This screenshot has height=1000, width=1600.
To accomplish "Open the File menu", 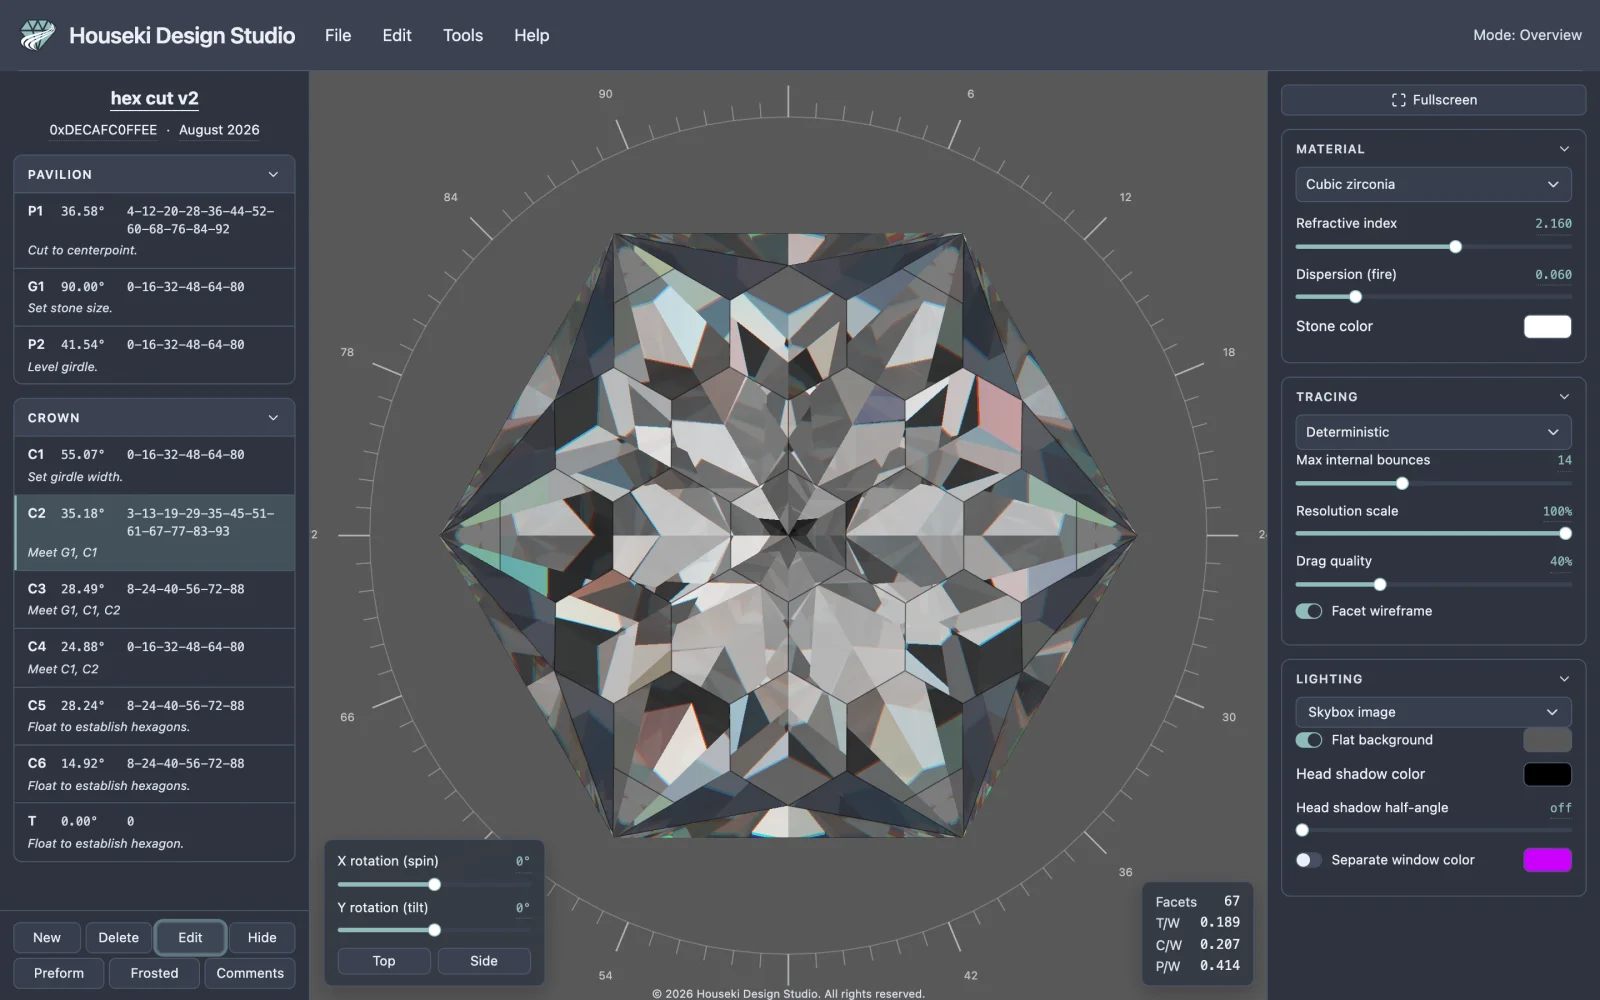I will point(338,35).
